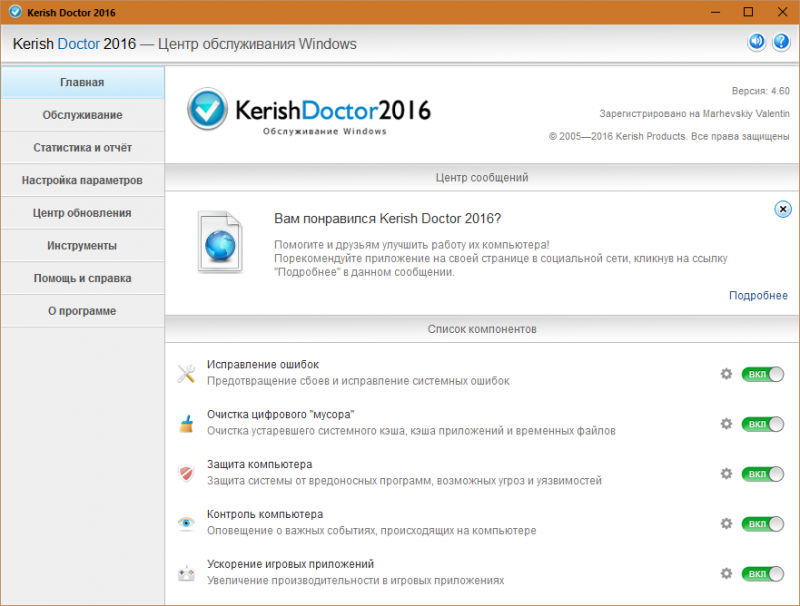800x606 pixels.
Task: Click the Защита компьютера component title
Action: coord(259,464)
